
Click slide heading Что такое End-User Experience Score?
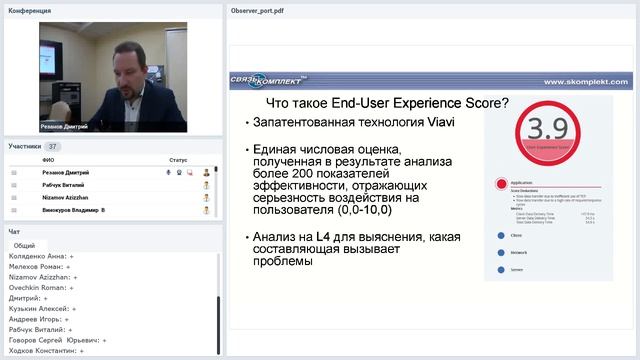pyautogui.click(x=387, y=103)
